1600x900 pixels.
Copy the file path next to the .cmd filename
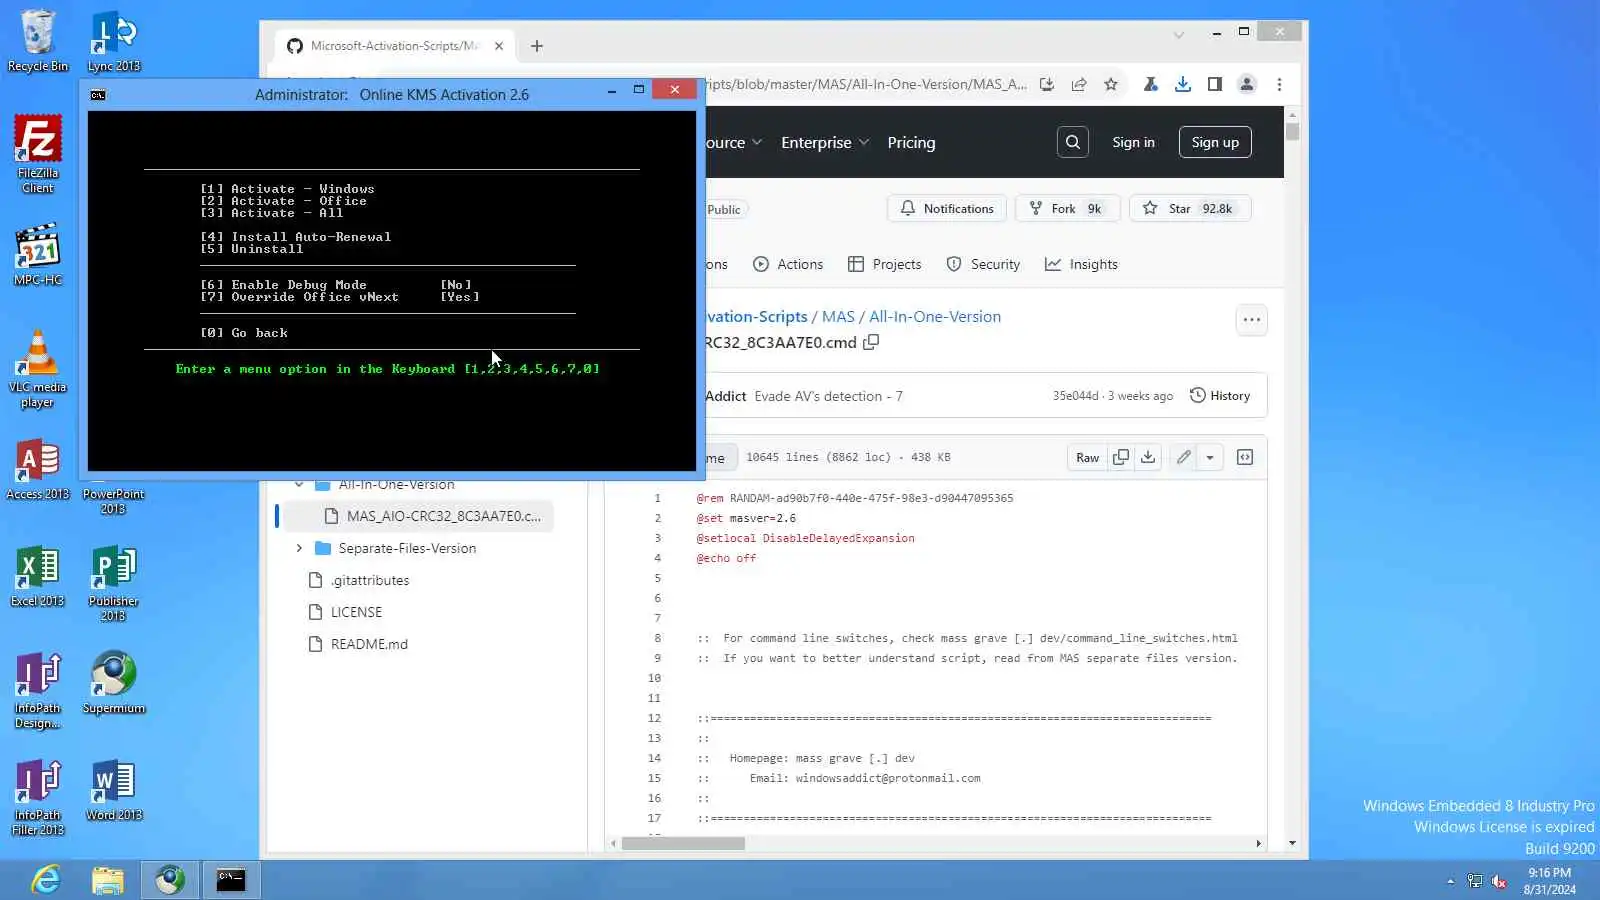pos(871,342)
